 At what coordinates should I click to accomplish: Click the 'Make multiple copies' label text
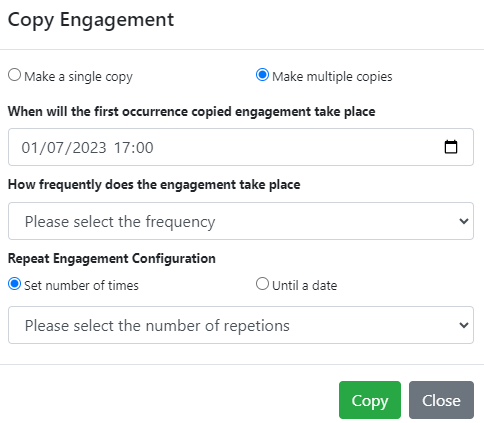(x=332, y=77)
